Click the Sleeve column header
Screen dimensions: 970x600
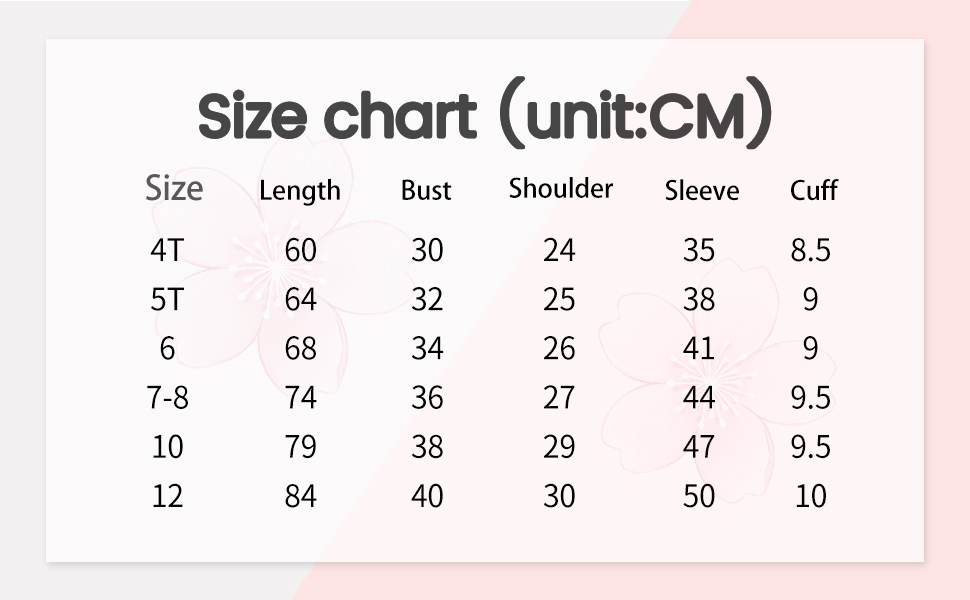[x=701, y=190]
